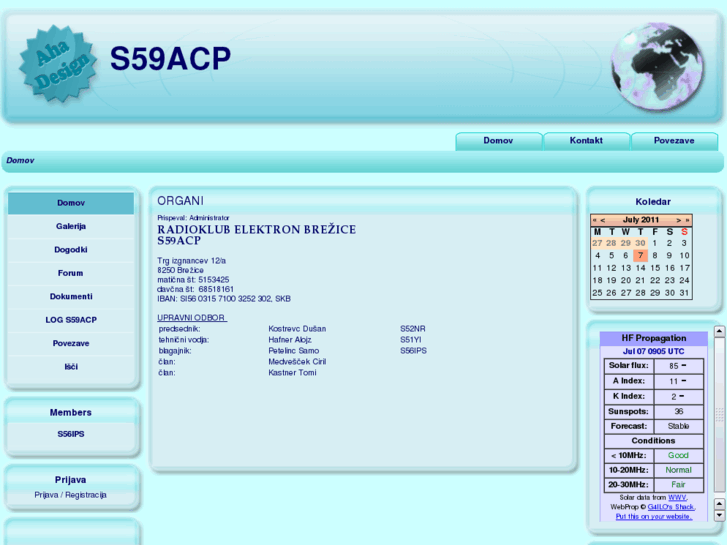
Task: Open LOG S59ACP in sidebar
Action: pyautogui.click(x=70, y=320)
